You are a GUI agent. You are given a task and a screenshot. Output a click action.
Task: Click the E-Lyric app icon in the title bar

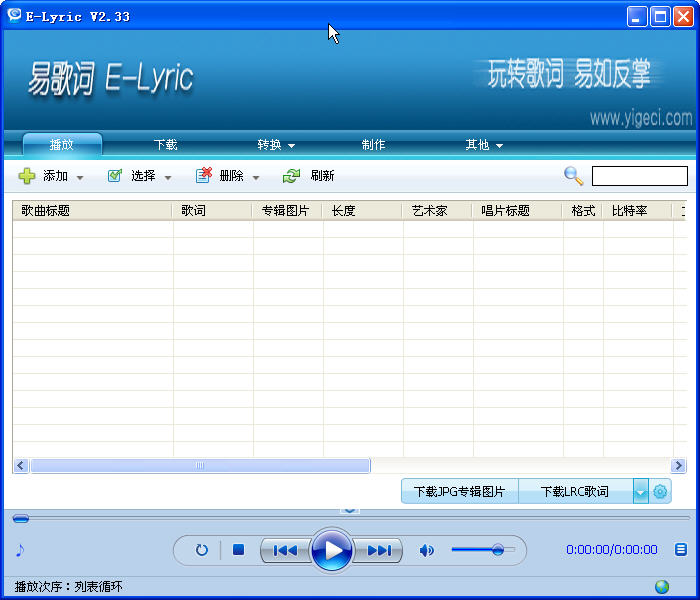click(x=14, y=15)
